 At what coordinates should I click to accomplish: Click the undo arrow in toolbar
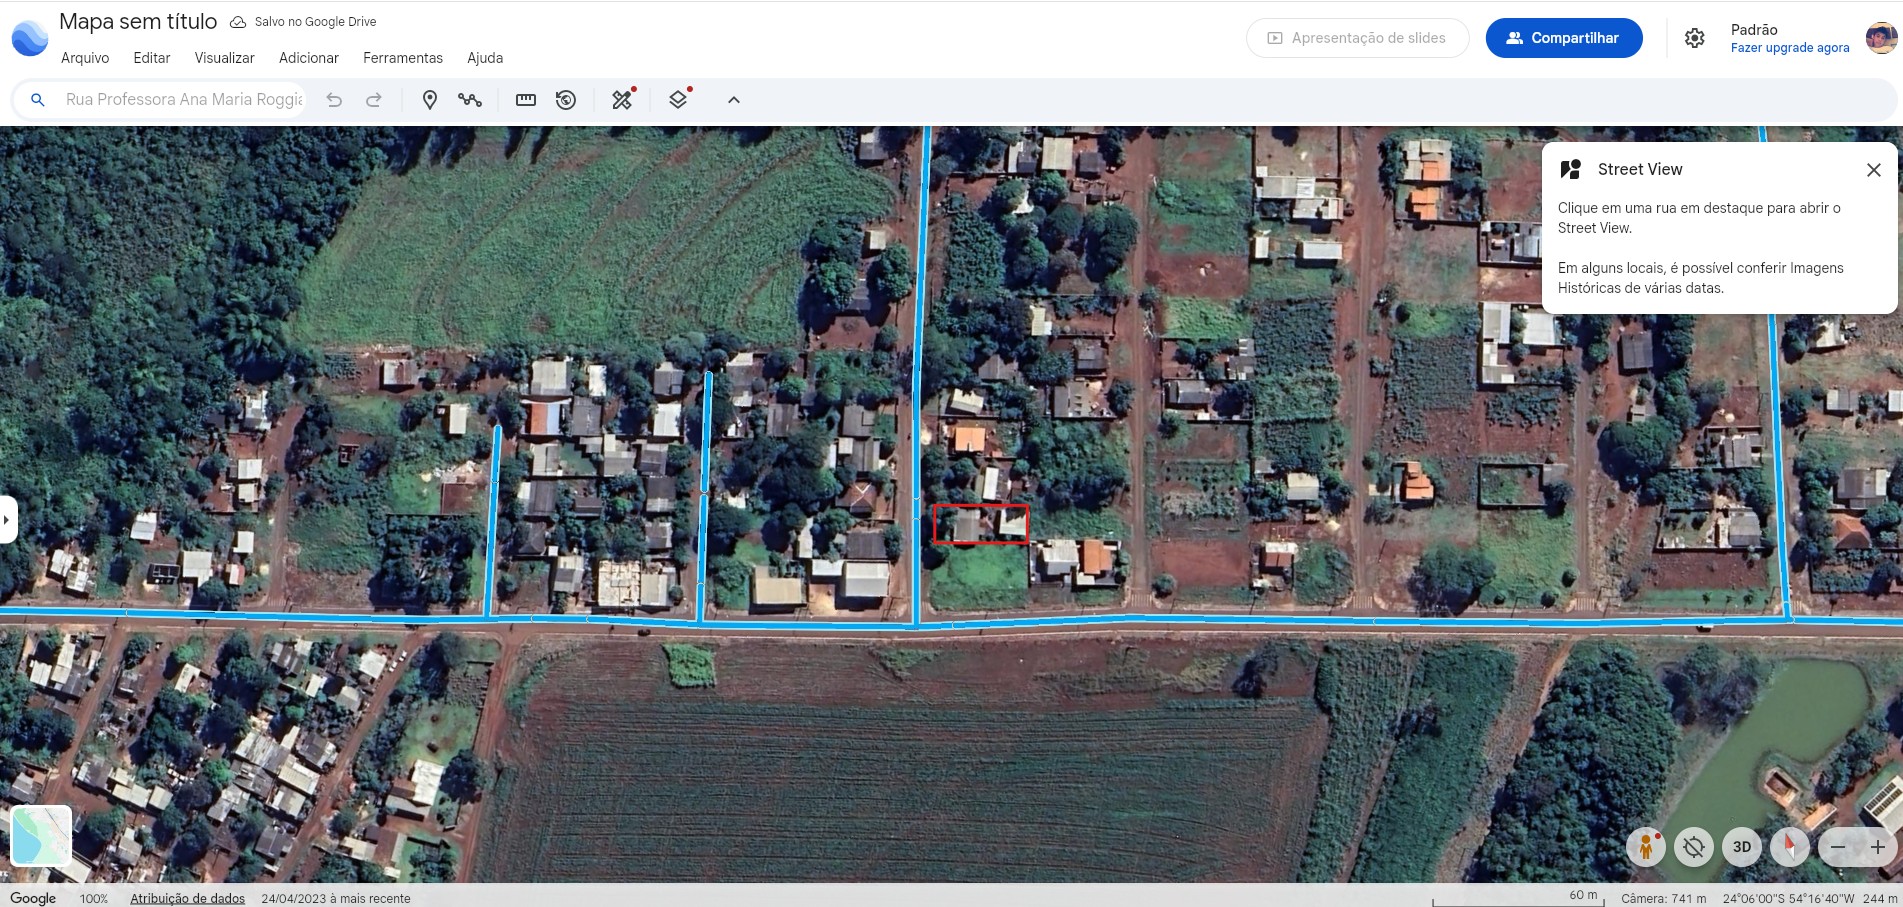[334, 100]
